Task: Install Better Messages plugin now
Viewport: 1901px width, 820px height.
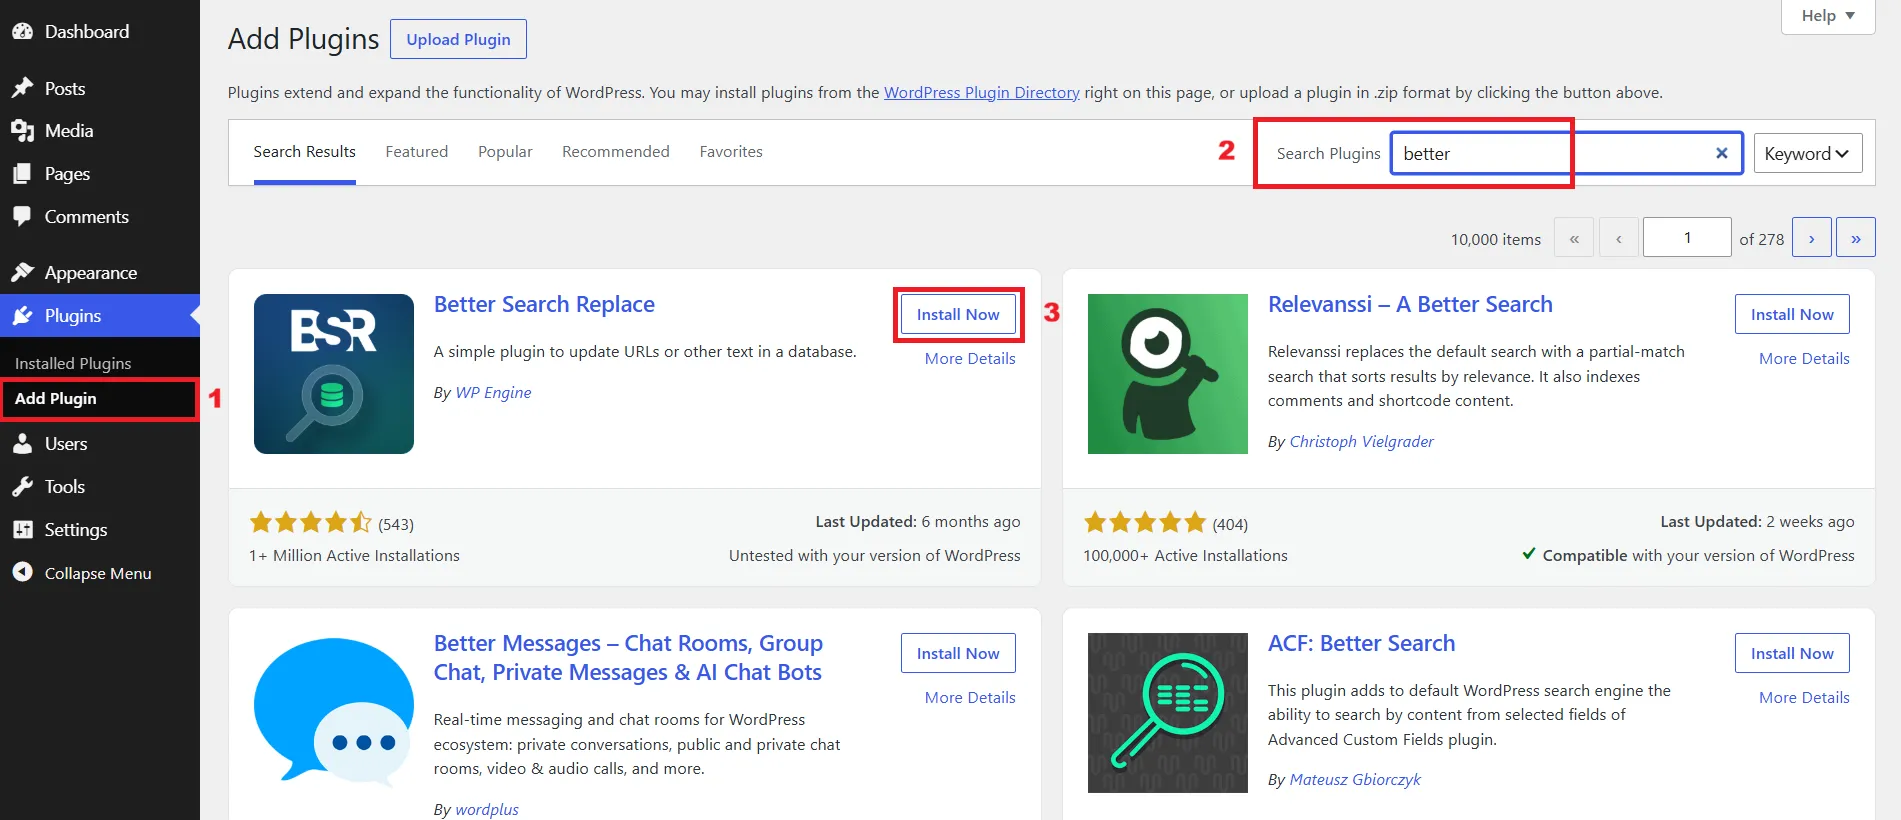Action: [958, 653]
